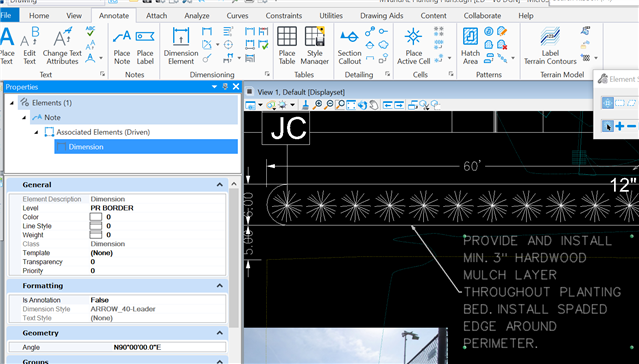Viewport: 639px width, 364px height.
Task: Open the Analyze ribbon tab
Action: [x=197, y=16]
